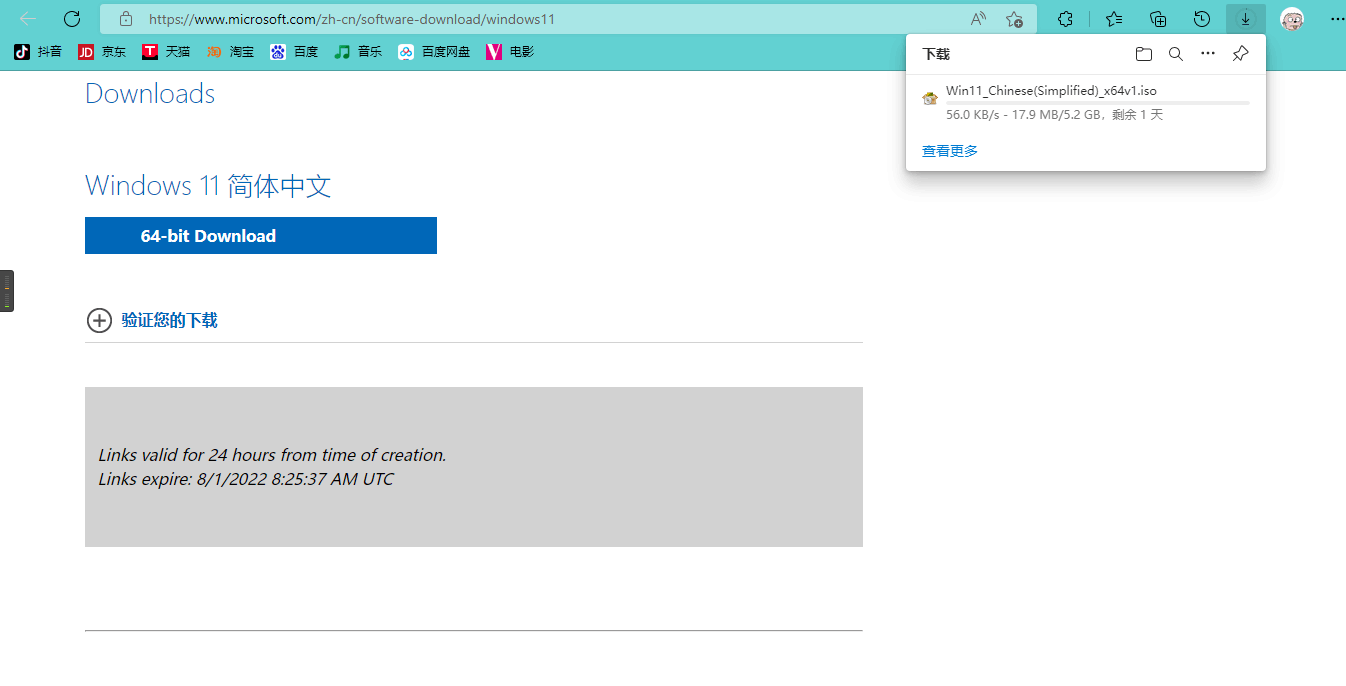Click the browser back arrow
Viewport: 1346px width, 686px height.
click(28, 19)
